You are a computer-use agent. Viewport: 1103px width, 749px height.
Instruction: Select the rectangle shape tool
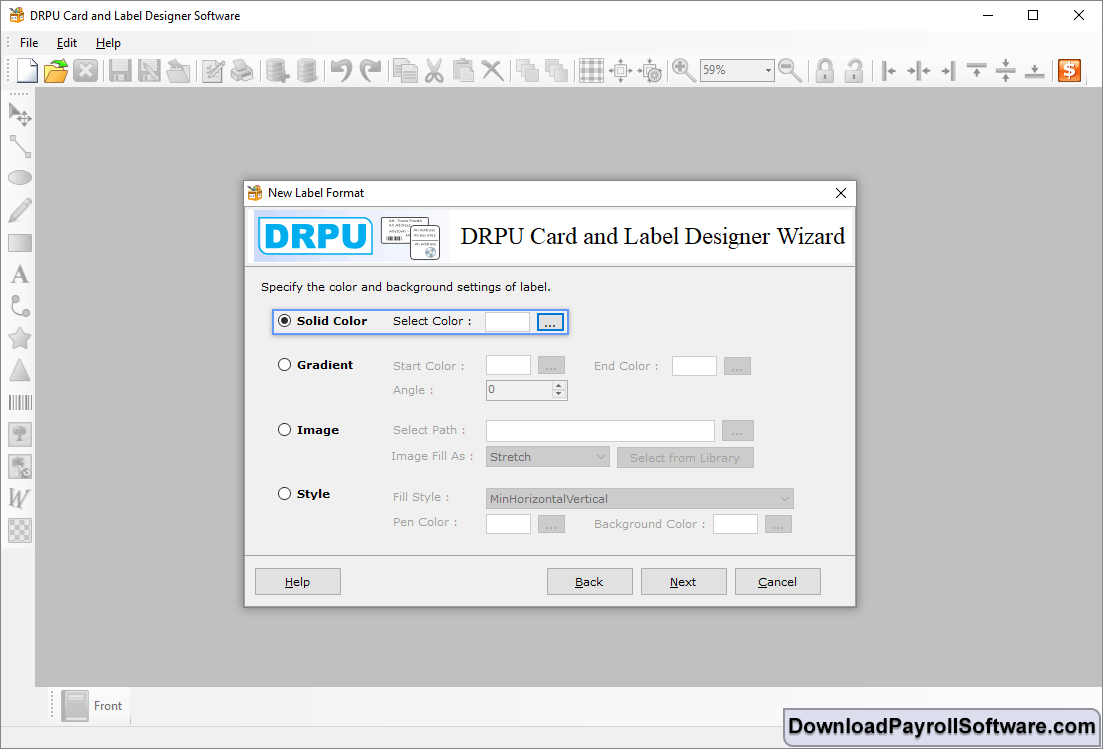point(20,243)
